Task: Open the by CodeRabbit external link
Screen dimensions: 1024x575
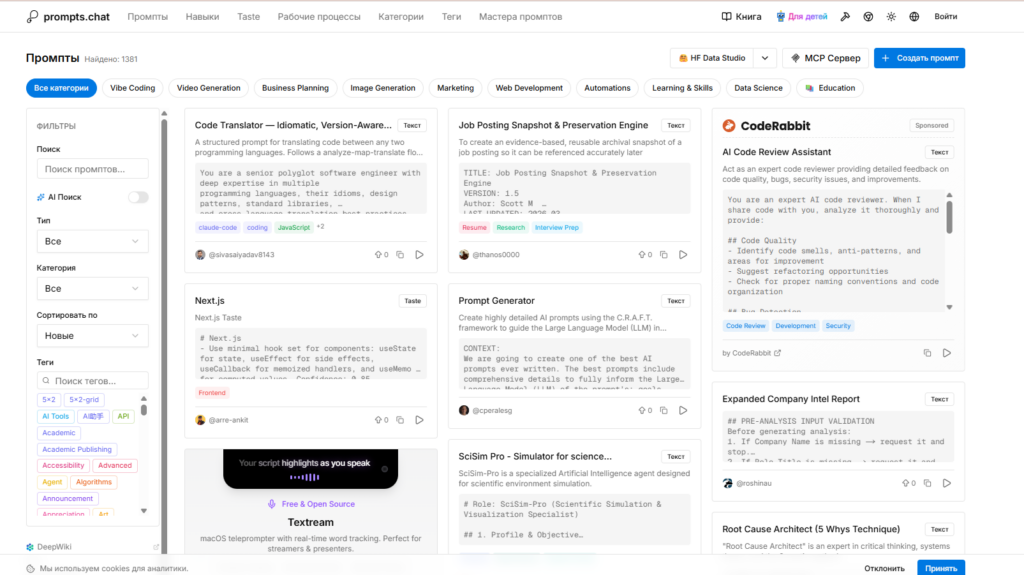Action: coord(752,353)
